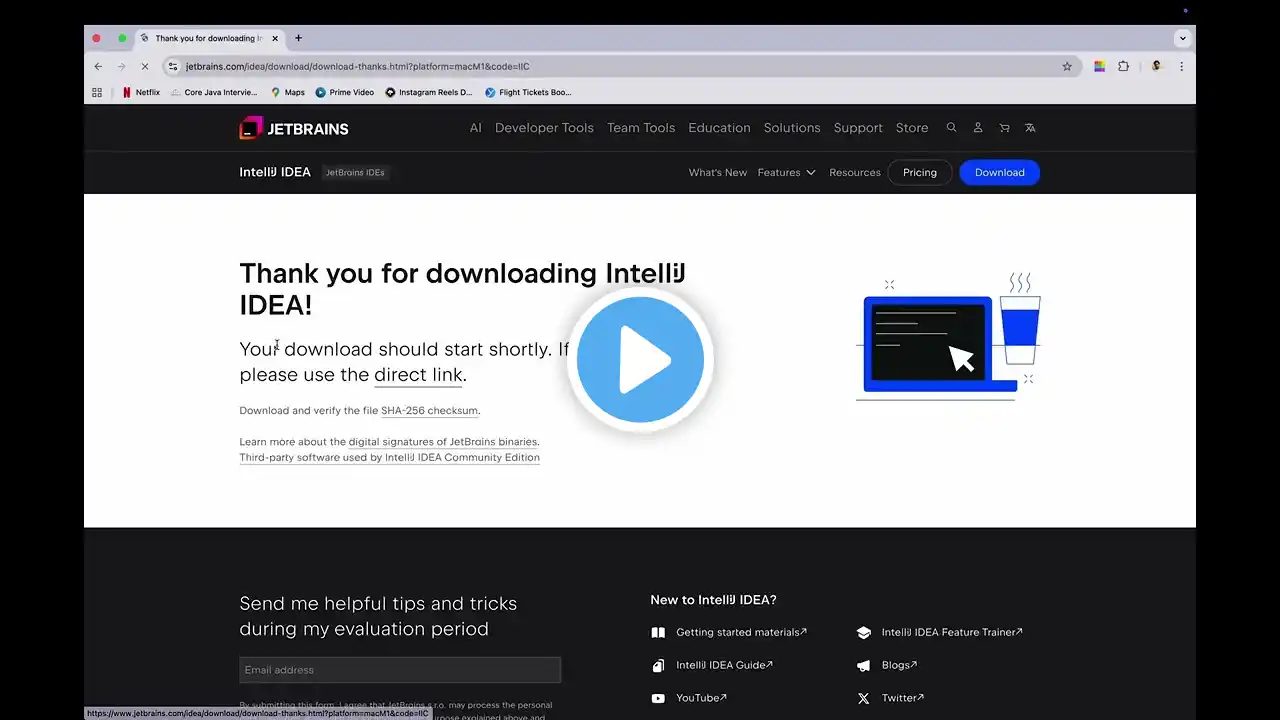Open the shopping cart icon
The image size is (1280, 720).
point(1004,128)
